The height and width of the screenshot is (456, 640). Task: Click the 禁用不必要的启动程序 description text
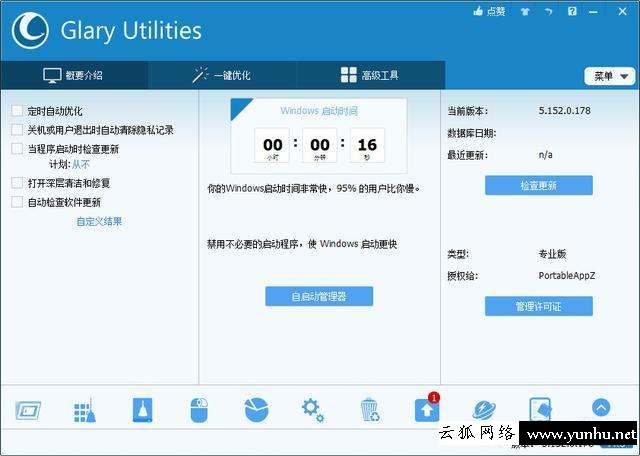pyautogui.click(x=302, y=244)
